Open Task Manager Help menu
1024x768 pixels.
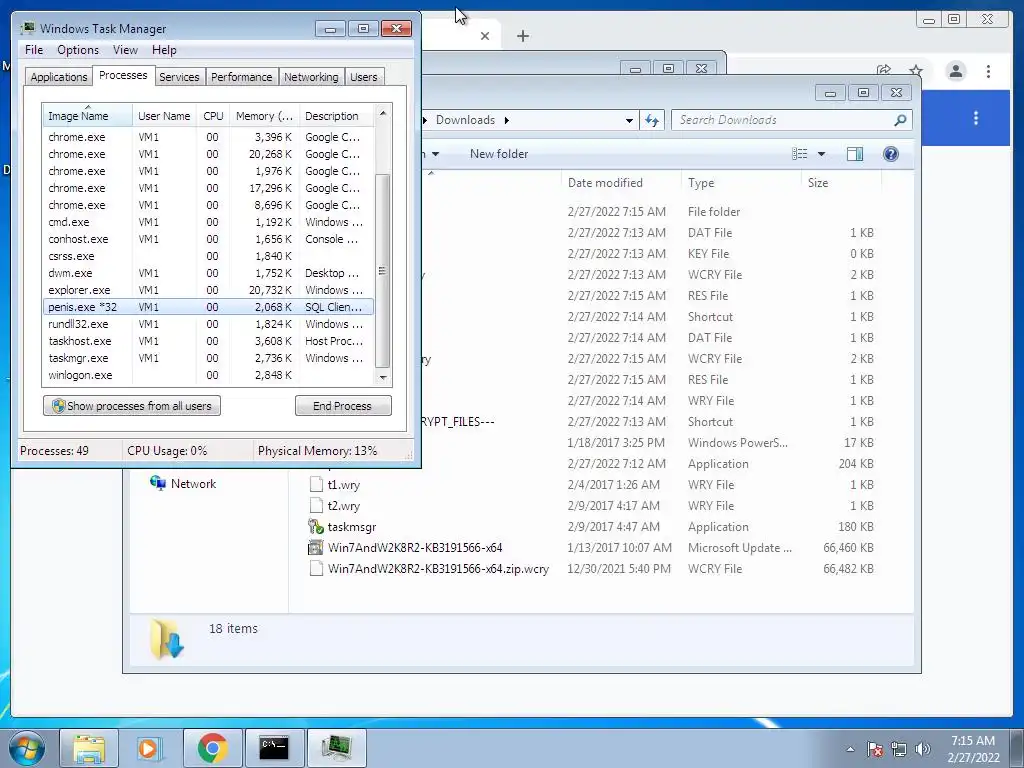(x=164, y=50)
